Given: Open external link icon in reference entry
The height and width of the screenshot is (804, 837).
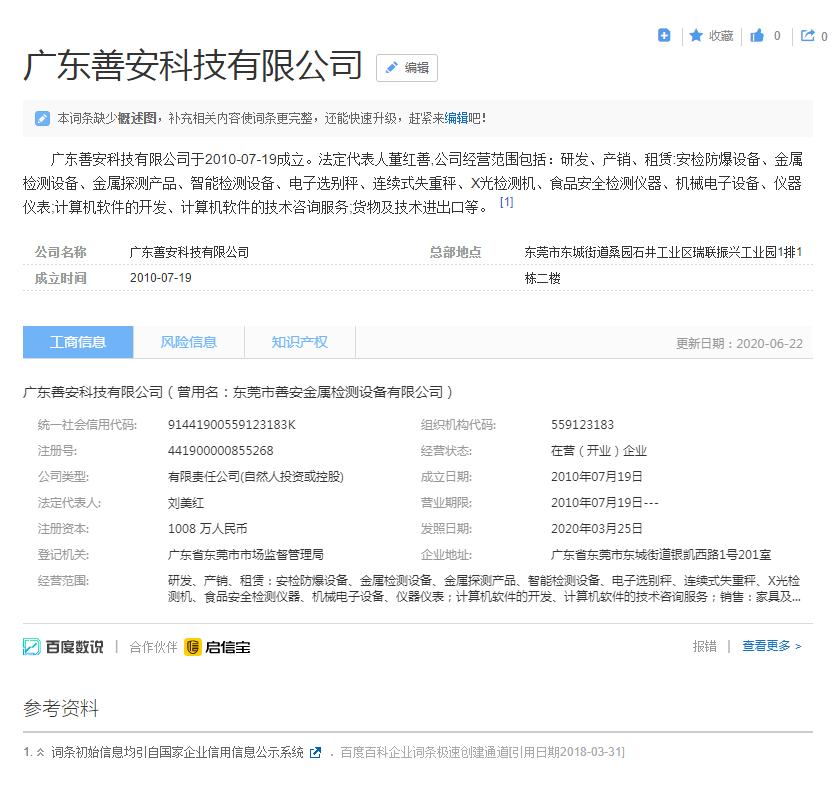Looking at the screenshot, I should [316, 753].
